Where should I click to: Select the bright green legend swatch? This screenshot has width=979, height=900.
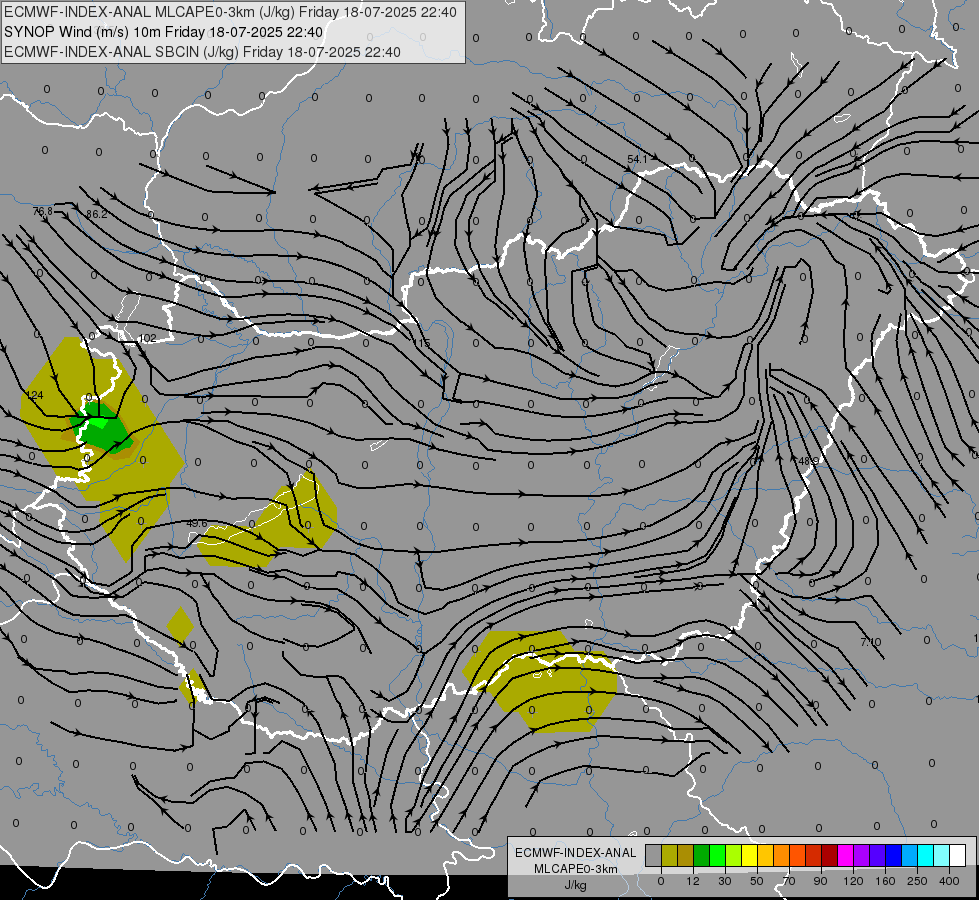coord(717,856)
